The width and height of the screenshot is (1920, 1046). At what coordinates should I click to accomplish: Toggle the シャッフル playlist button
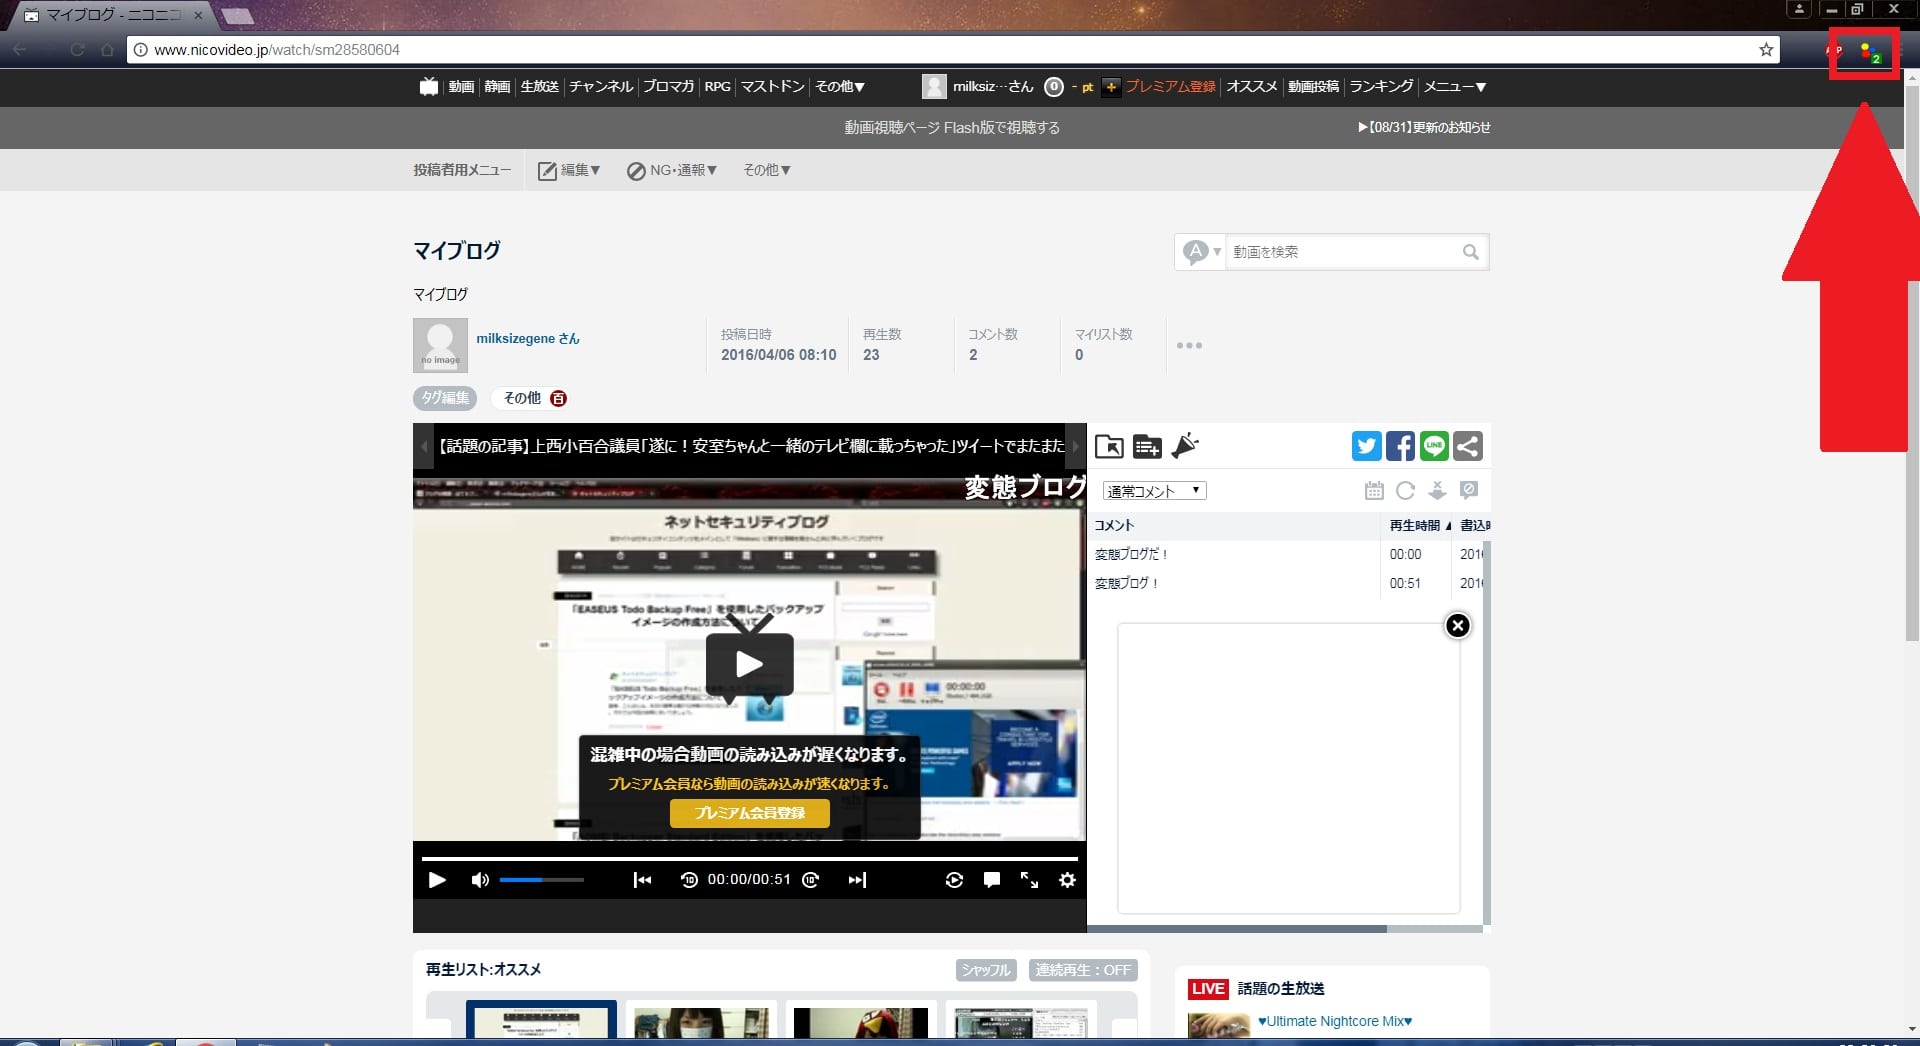[x=986, y=970]
